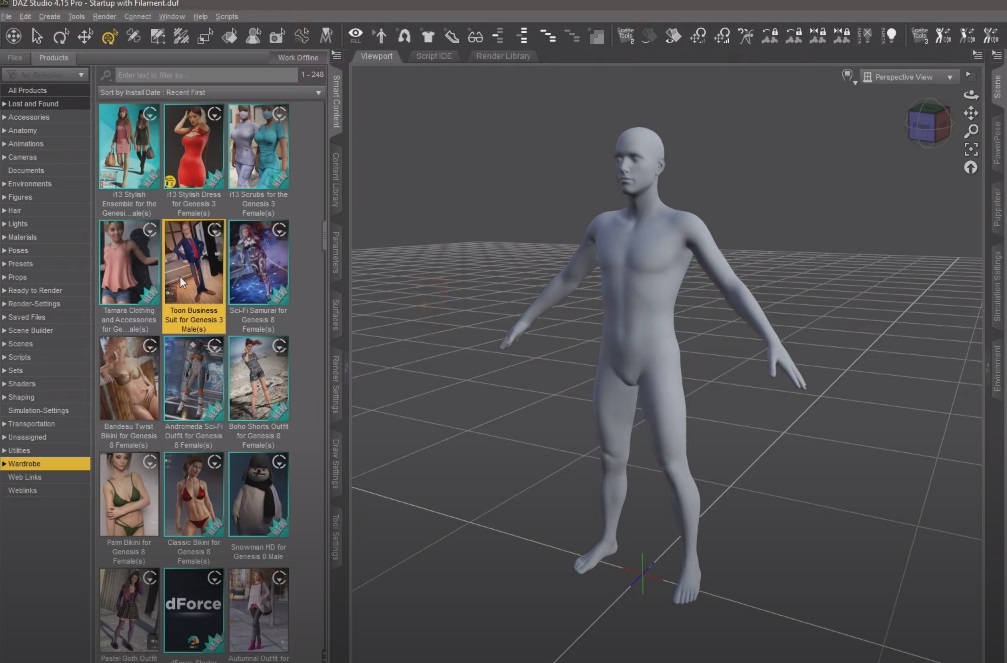Open the Simulation Settings side tab
The width and height of the screenshot is (1007, 663).
click(x=997, y=285)
